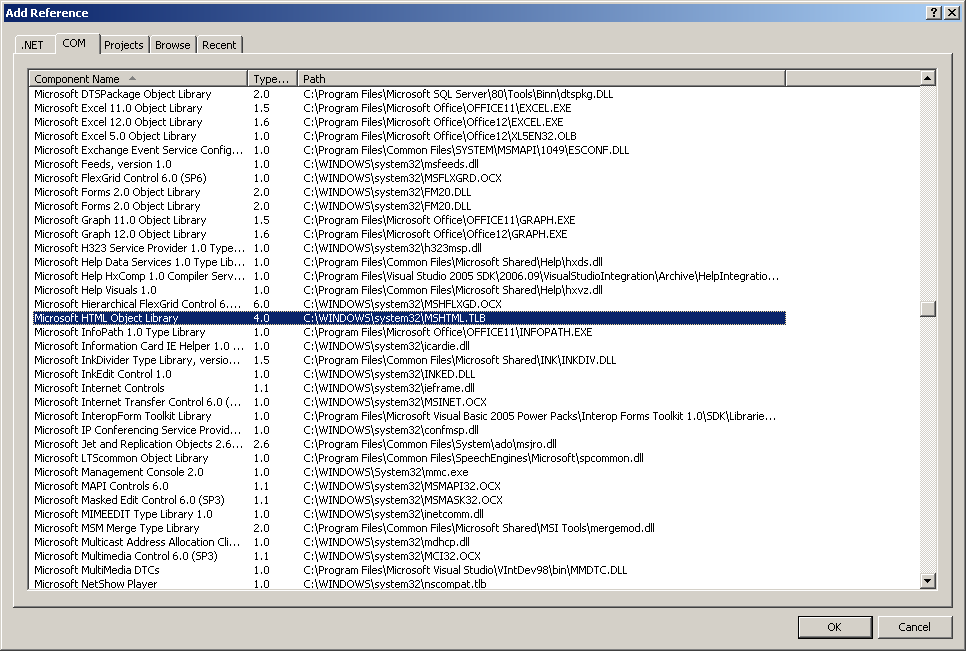Click path ending in INFOPATH.EXE
This screenshot has width=966, height=651.
447,333
